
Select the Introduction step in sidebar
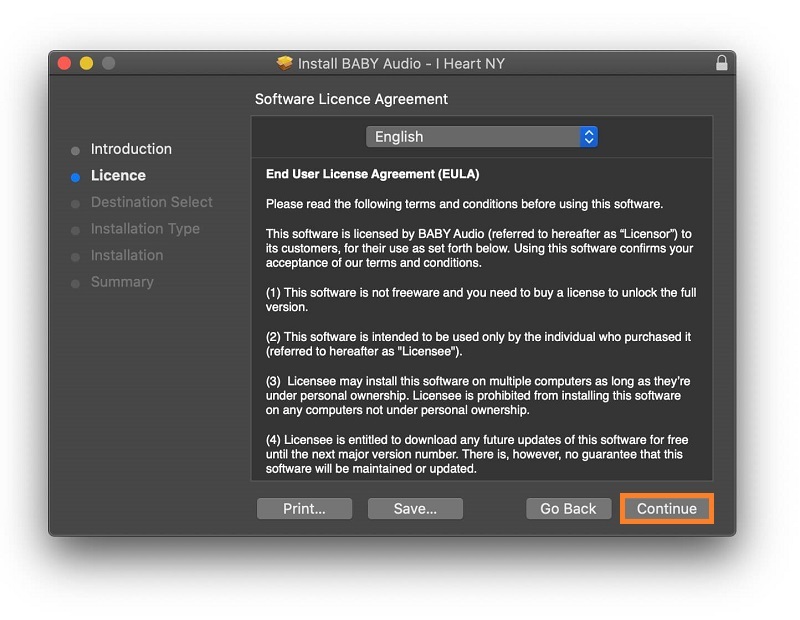pyautogui.click(x=131, y=149)
